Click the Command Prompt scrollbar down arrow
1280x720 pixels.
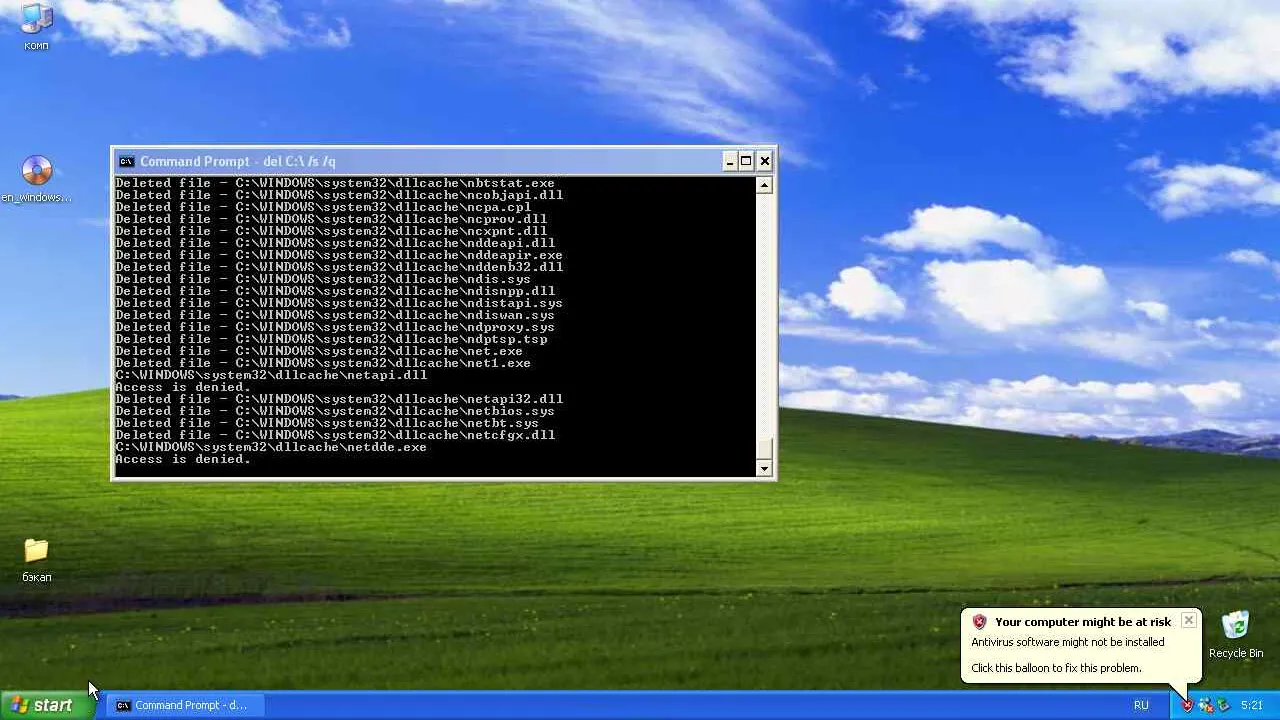coord(765,468)
